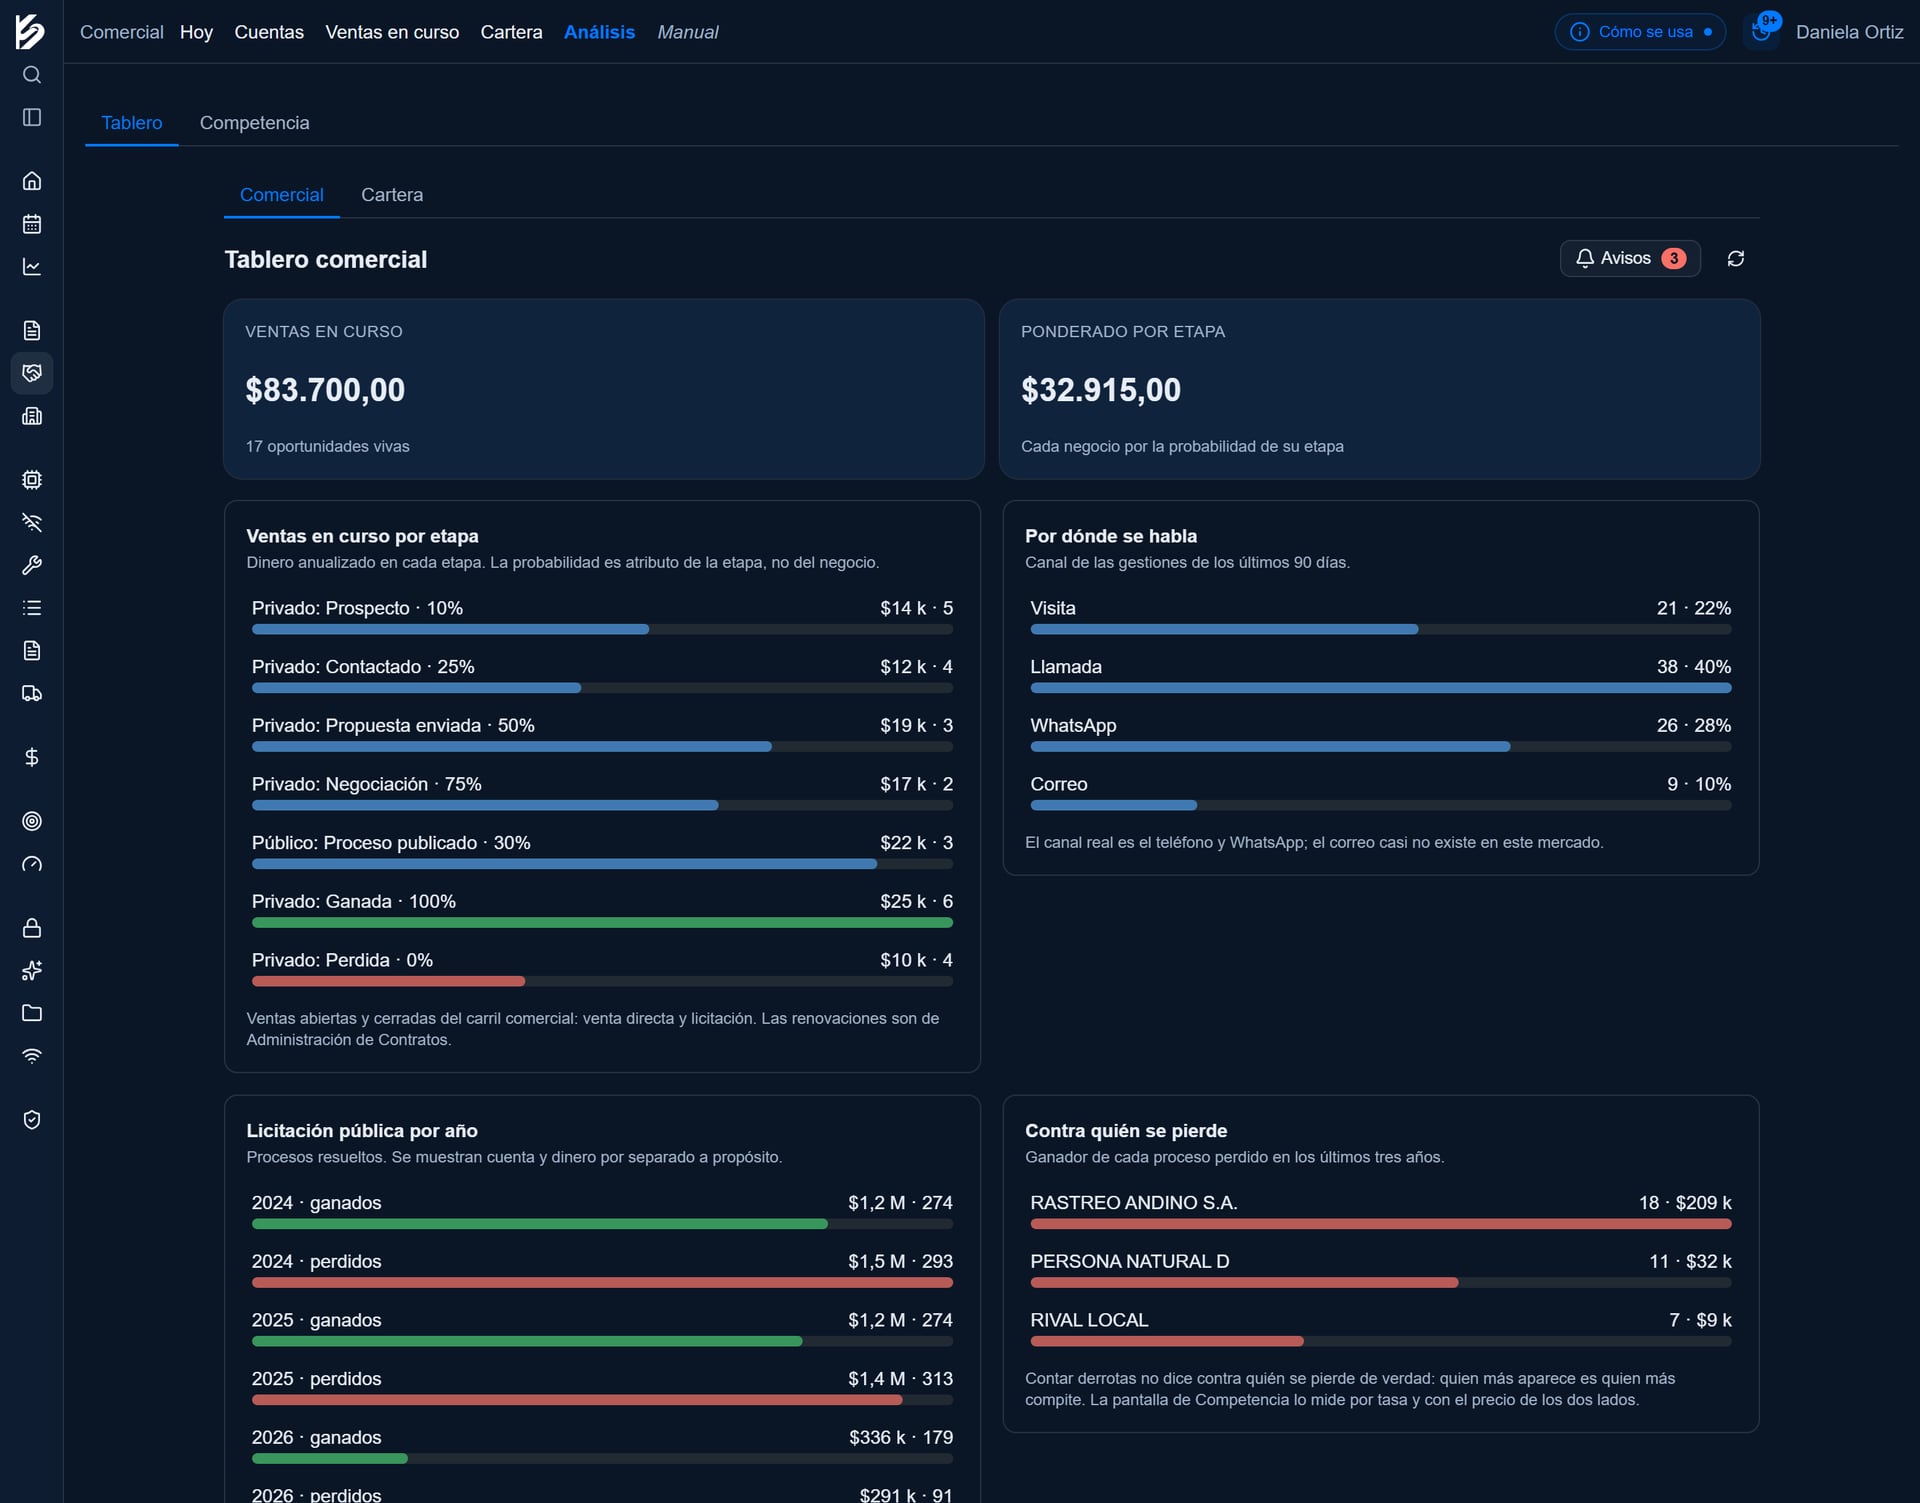Click the Cómo se usa button
1920x1503 pixels.
tap(1640, 32)
